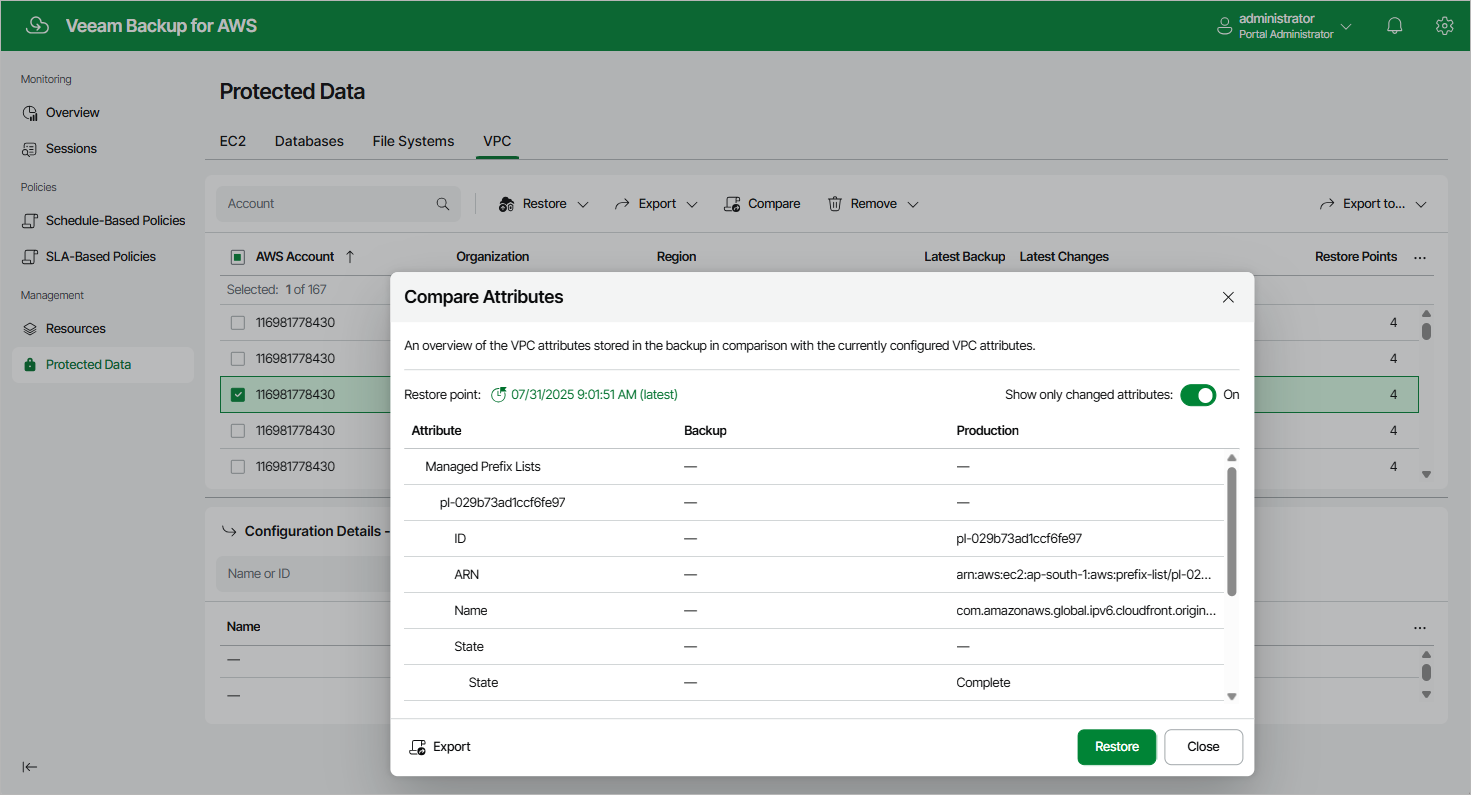The image size is (1471, 795).
Task: Click the Latest Backup column header
Action: coord(964,257)
